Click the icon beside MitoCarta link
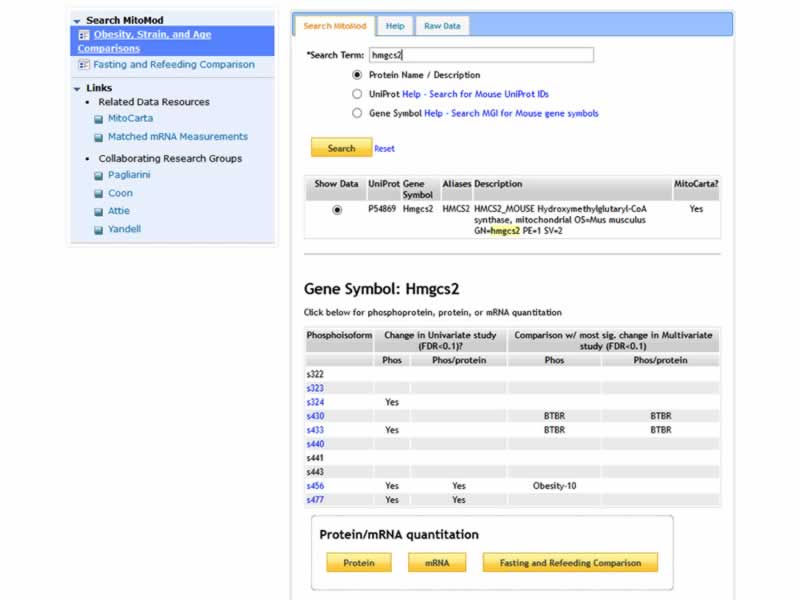 [98, 119]
